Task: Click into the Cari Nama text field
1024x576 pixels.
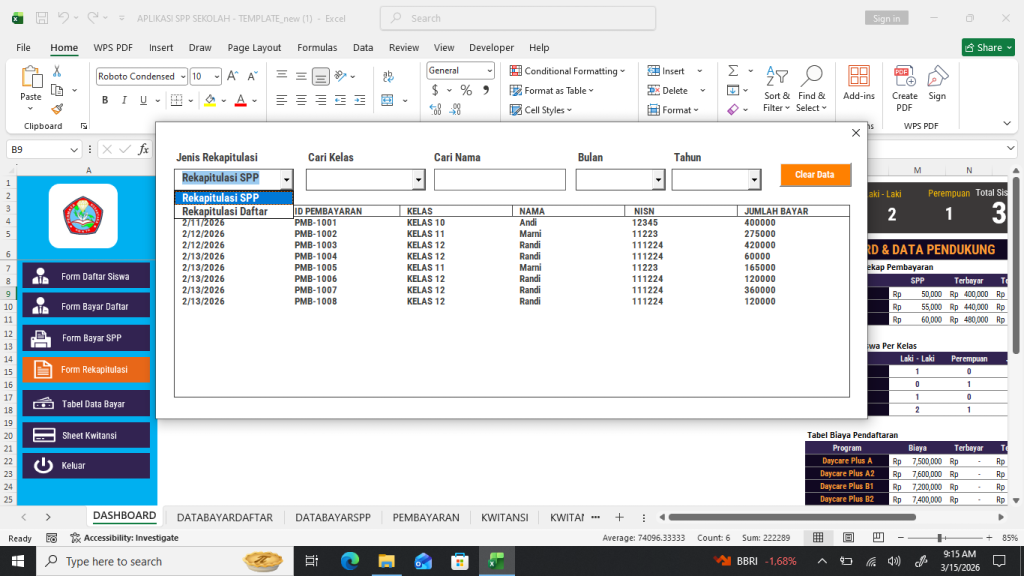Action: tap(499, 180)
